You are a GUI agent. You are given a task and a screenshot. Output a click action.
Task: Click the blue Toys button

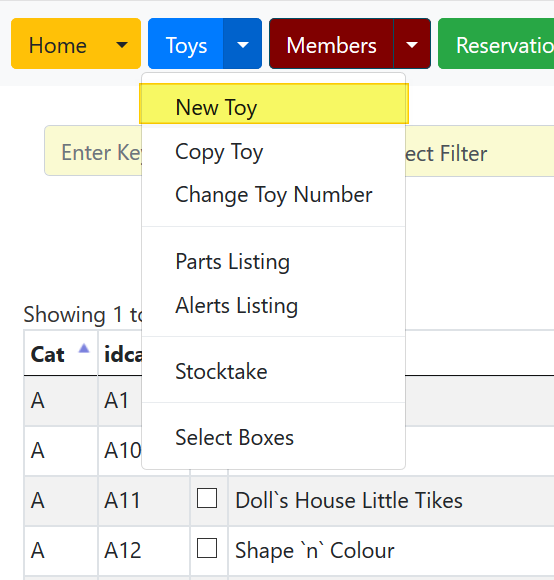coord(186,44)
